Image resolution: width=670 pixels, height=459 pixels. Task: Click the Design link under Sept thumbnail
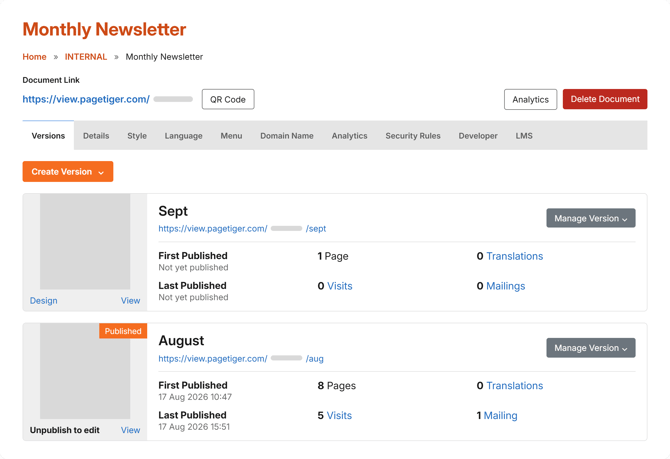pyautogui.click(x=44, y=300)
